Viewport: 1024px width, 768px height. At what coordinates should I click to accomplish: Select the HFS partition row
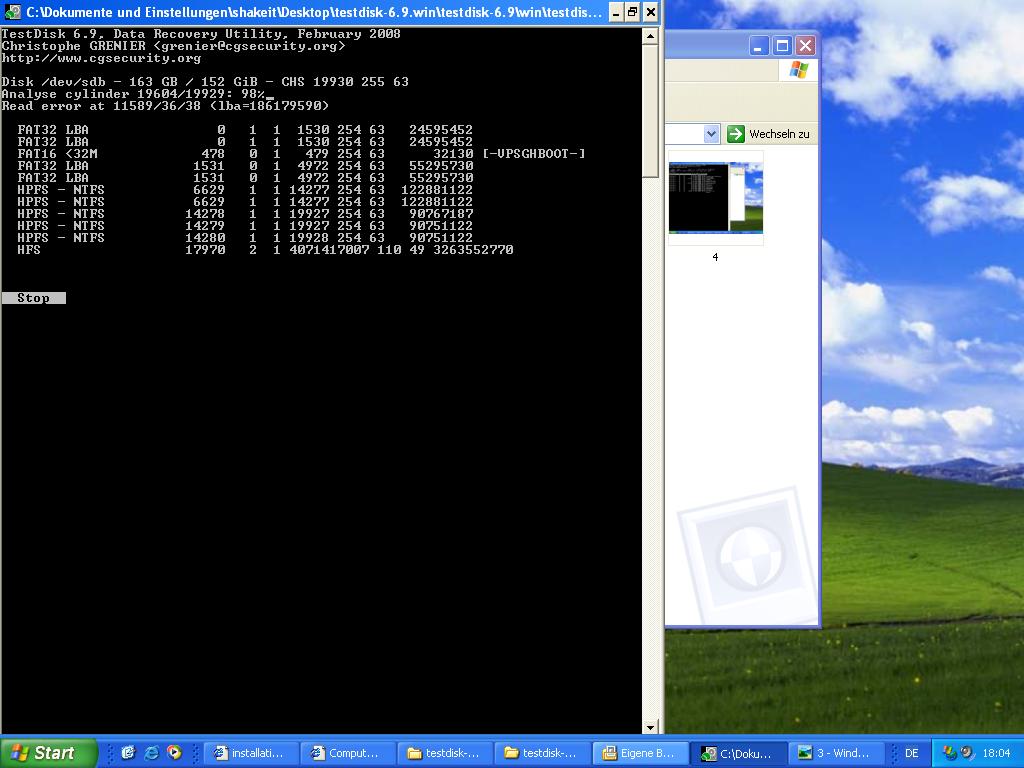265,249
